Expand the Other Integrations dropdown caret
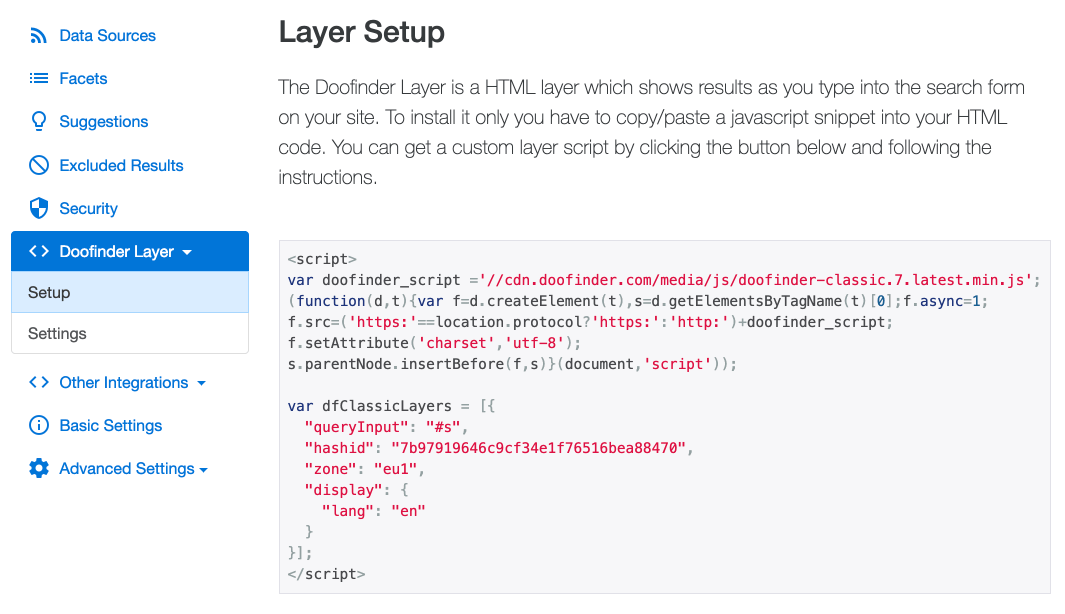This screenshot has height=614, width=1065. pyautogui.click(x=201, y=384)
